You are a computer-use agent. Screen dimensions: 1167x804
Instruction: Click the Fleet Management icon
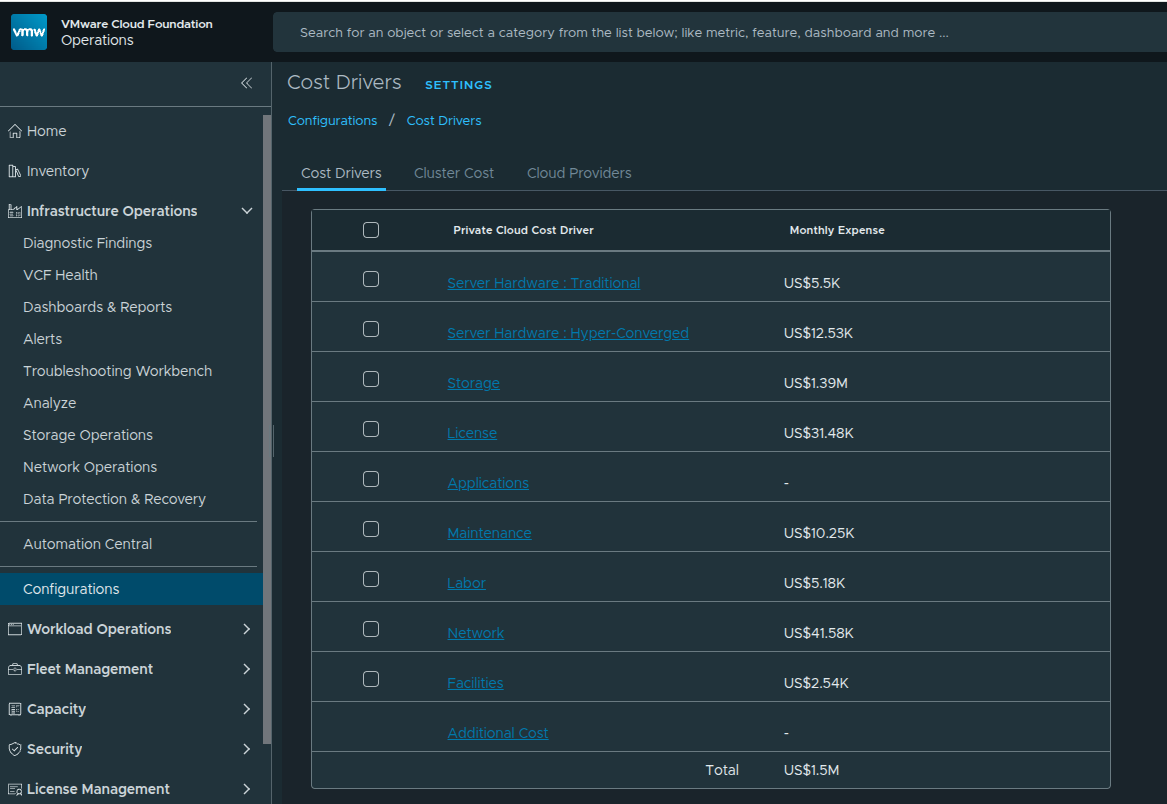pyautogui.click(x=13, y=668)
